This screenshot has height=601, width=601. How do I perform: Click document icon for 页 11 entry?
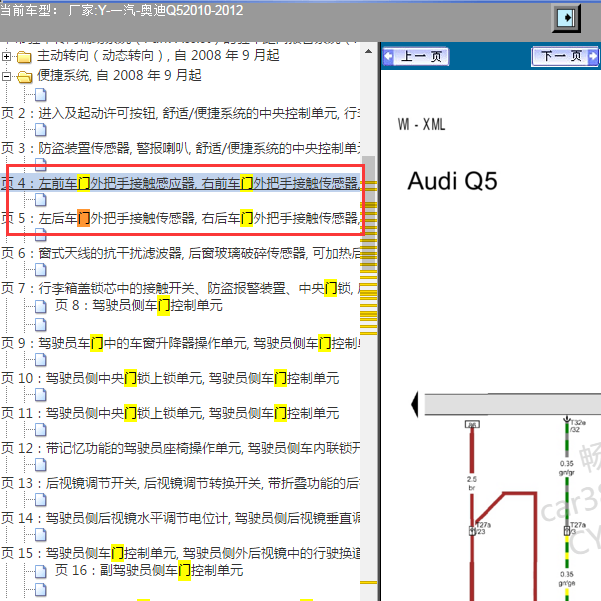(41, 394)
